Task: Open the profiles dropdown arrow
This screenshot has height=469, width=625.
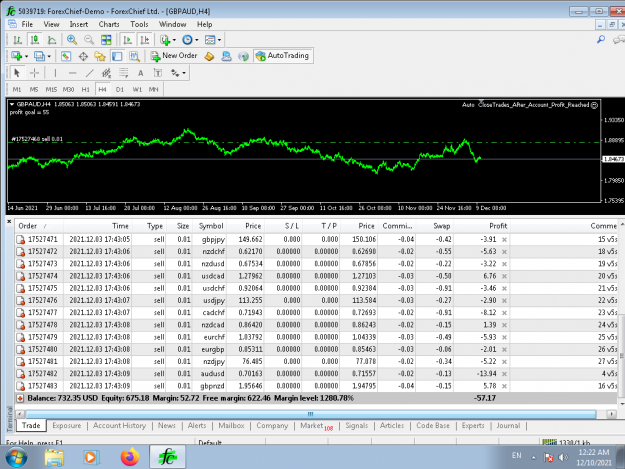Action: point(49,57)
